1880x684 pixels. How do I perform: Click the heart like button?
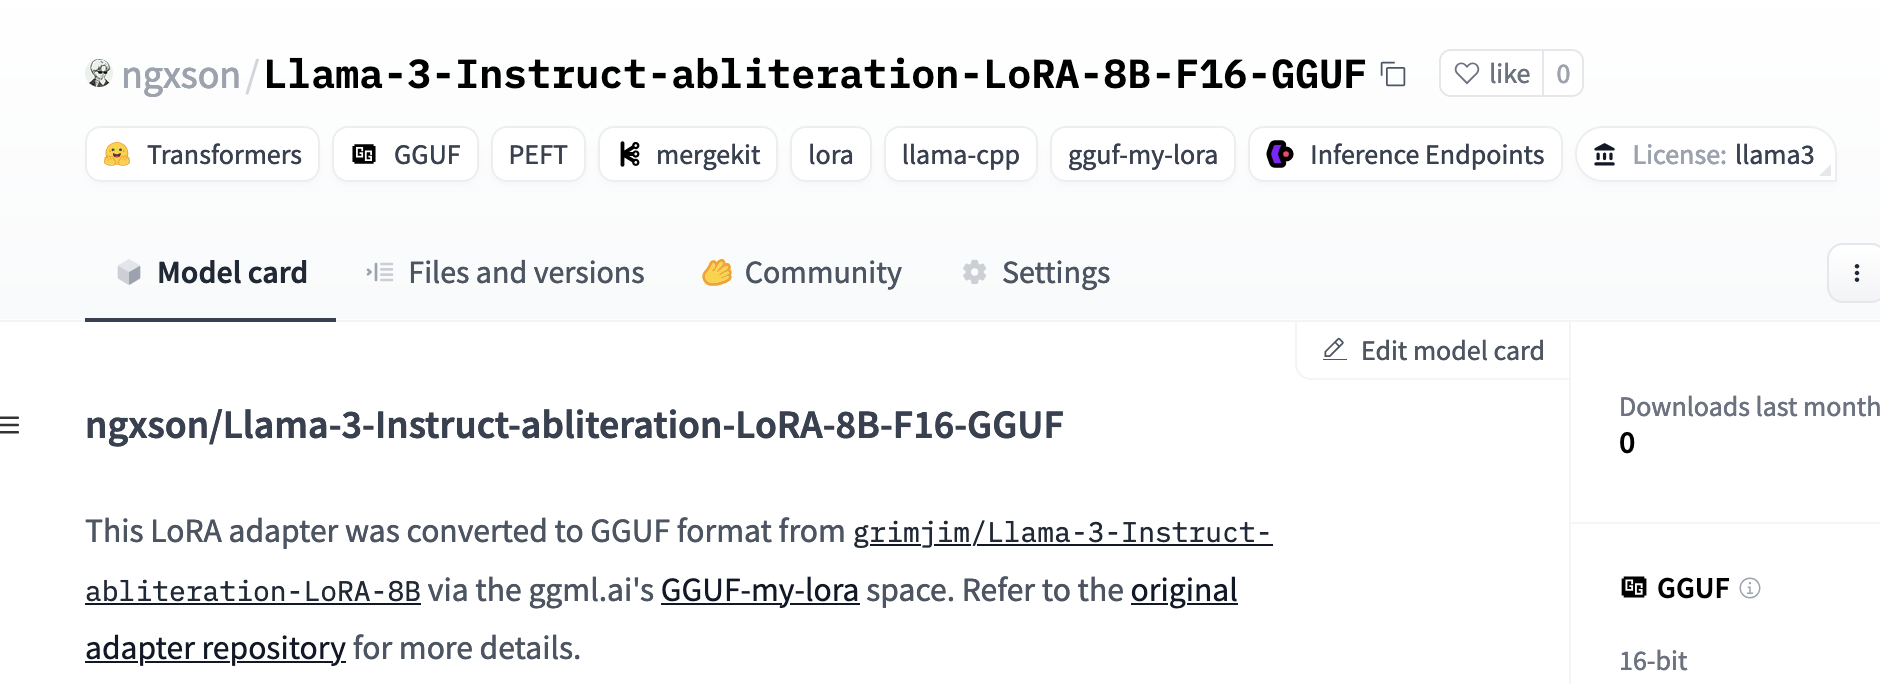(x=1492, y=74)
